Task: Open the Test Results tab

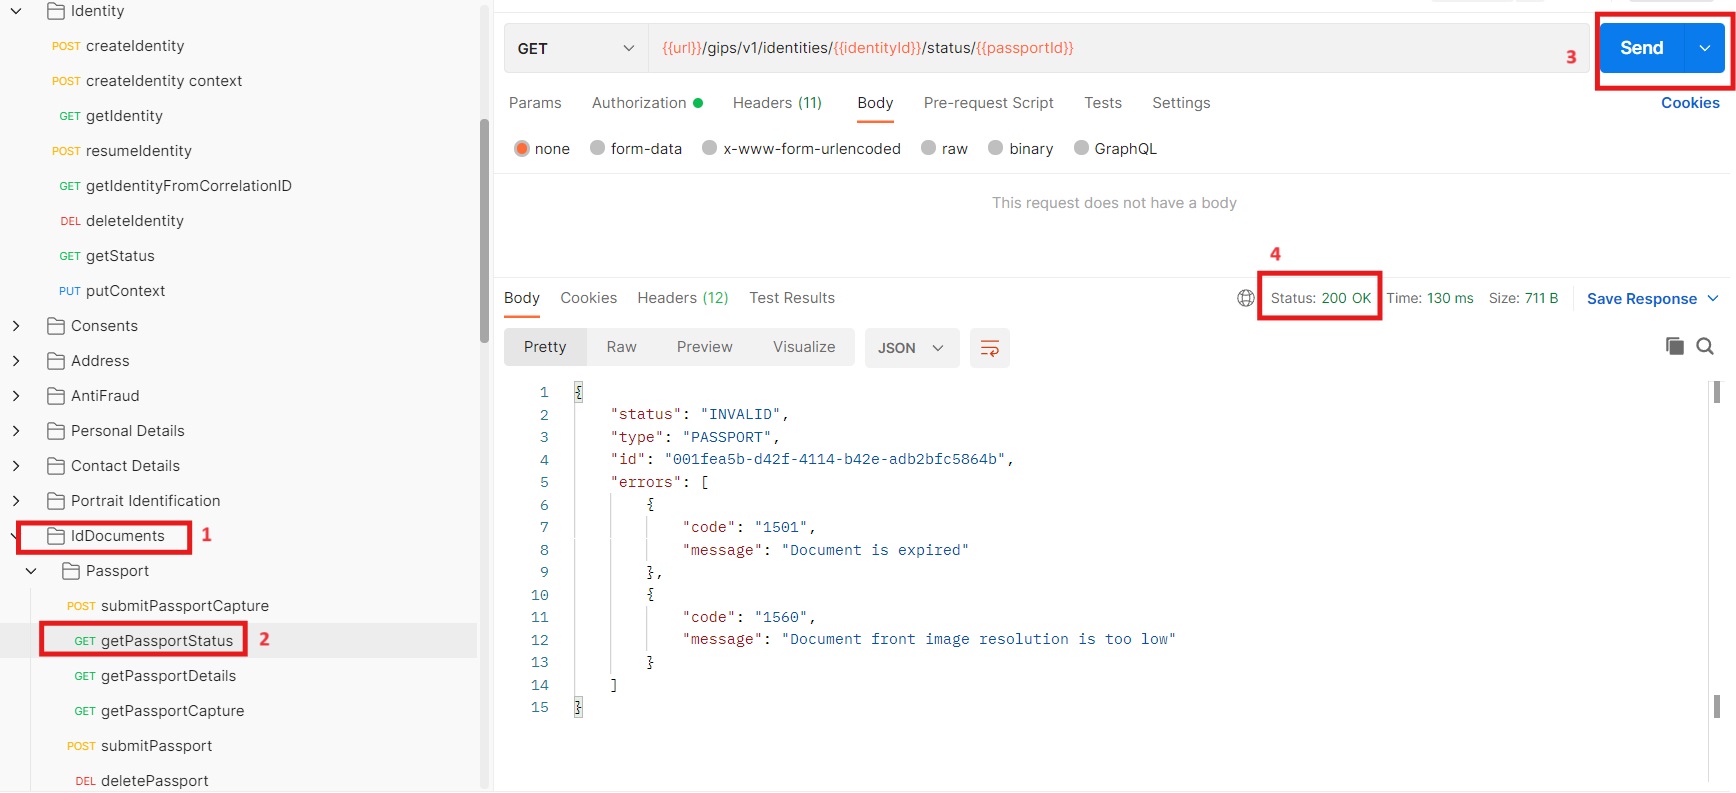Action: pos(792,298)
